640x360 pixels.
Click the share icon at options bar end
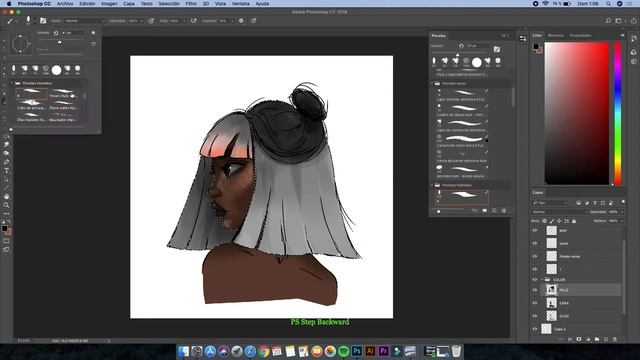pos(633,20)
